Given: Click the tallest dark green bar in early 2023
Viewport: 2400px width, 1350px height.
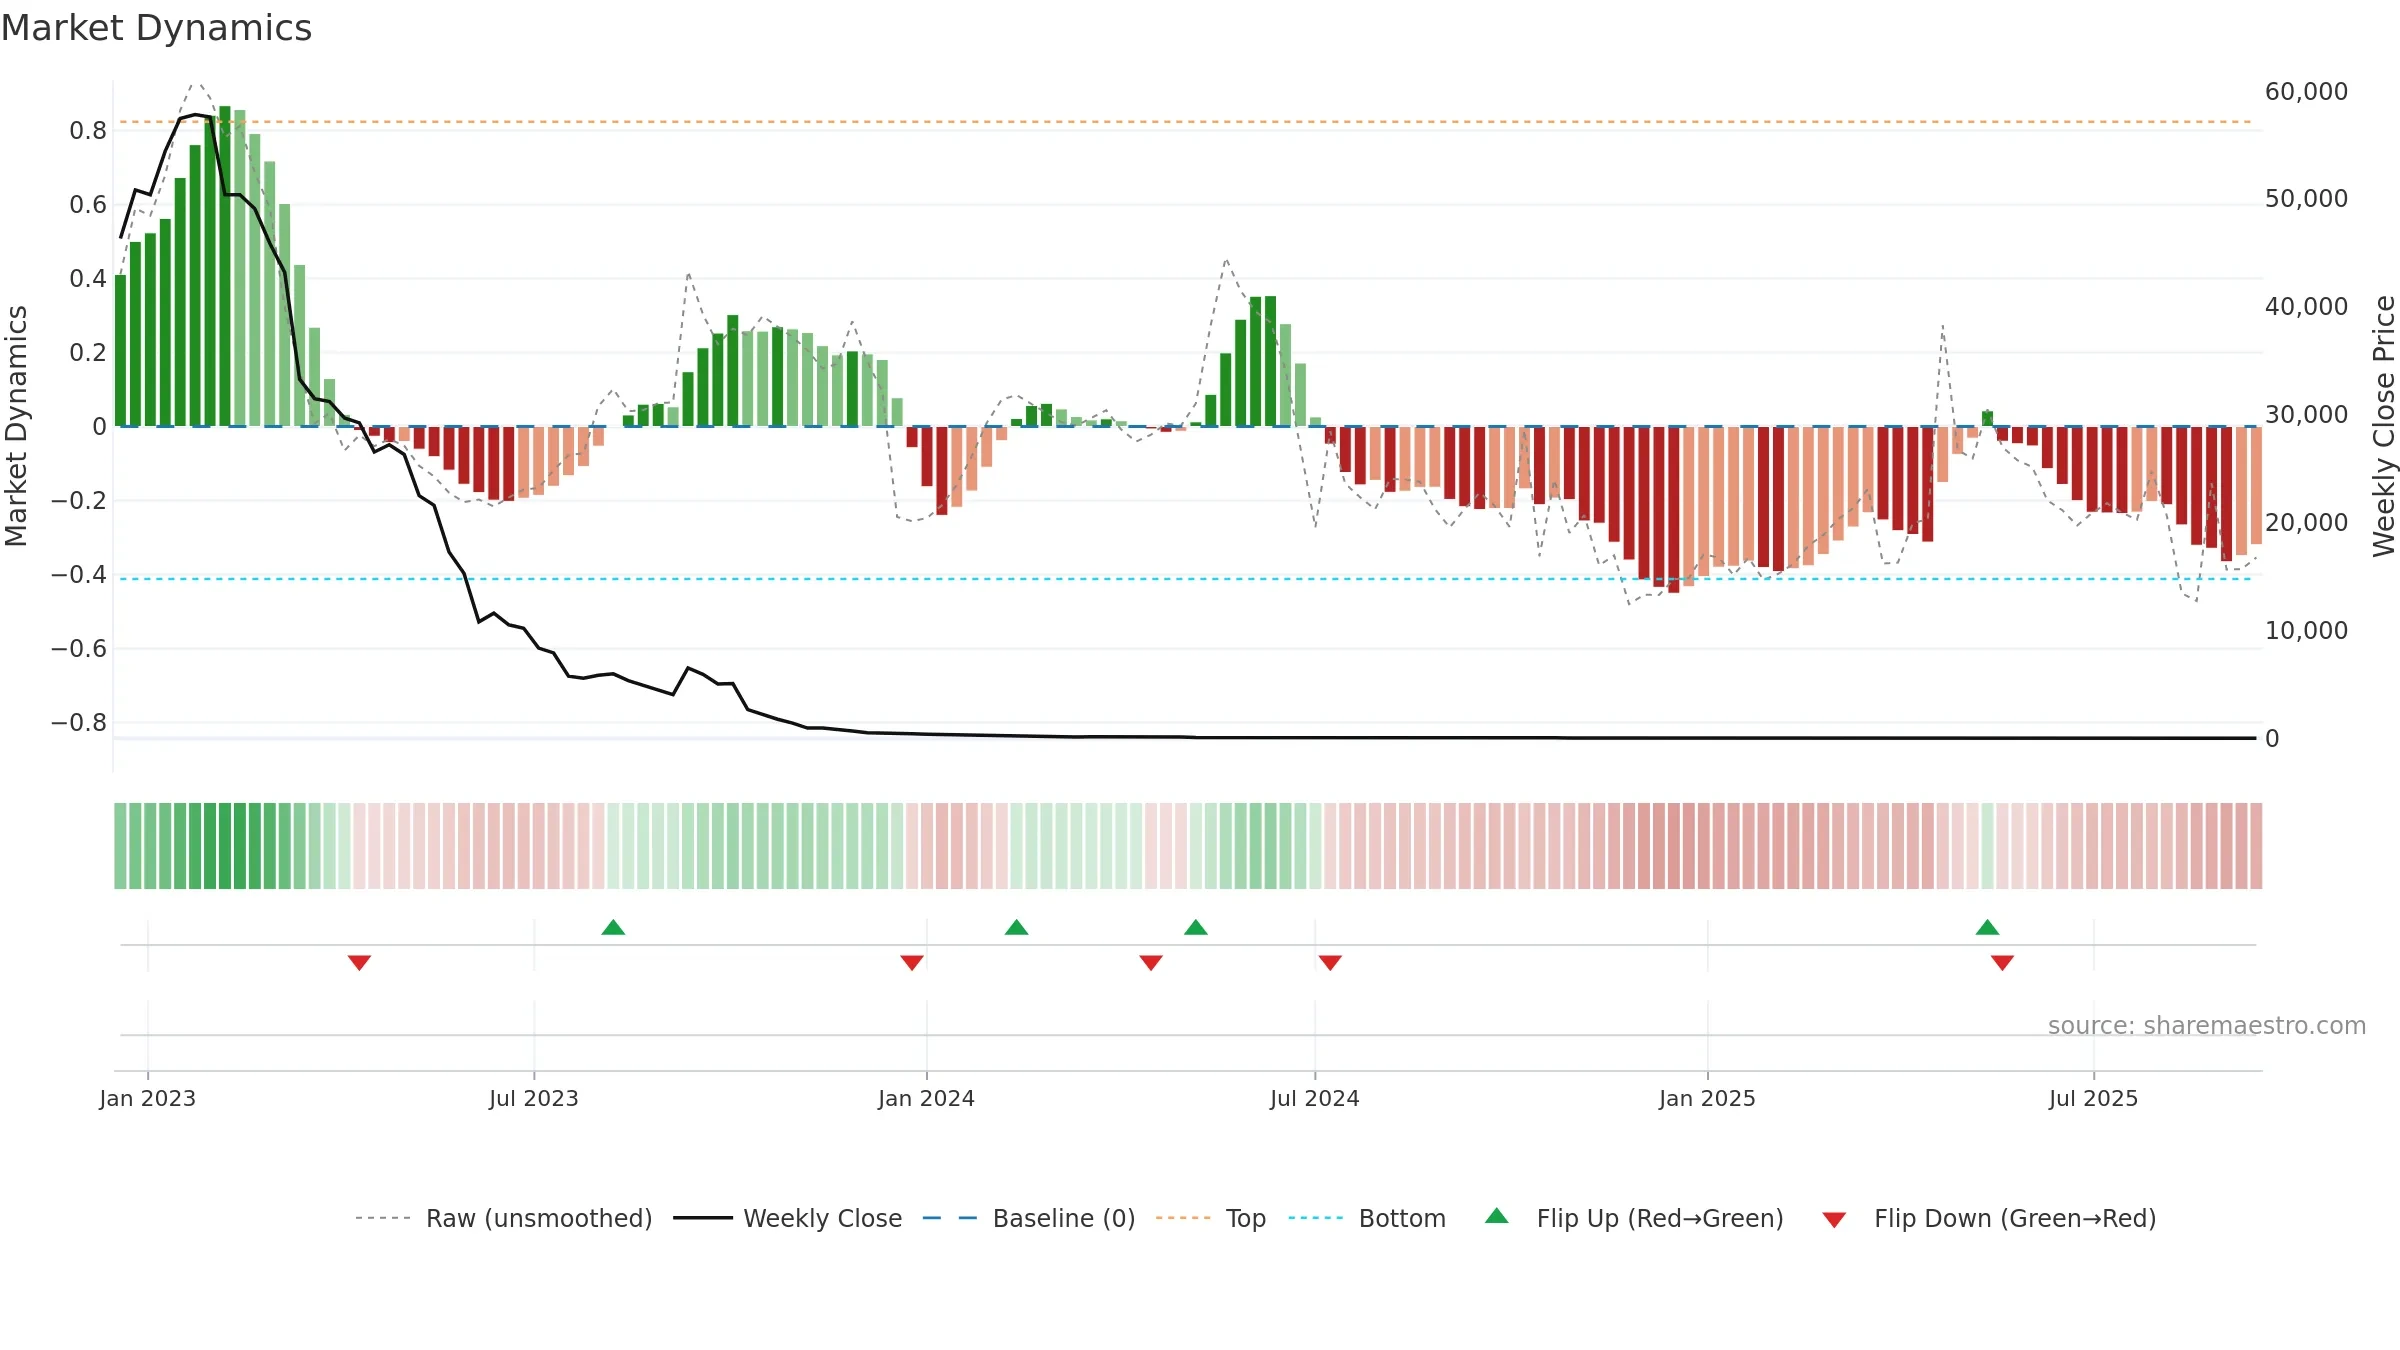Looking at the screenshot, I should 225,266.
